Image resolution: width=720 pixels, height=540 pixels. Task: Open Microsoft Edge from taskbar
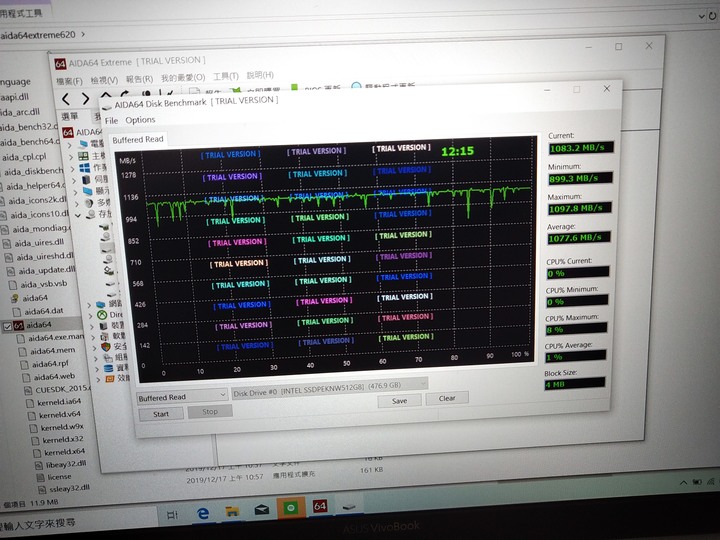(x=202, y=513)
